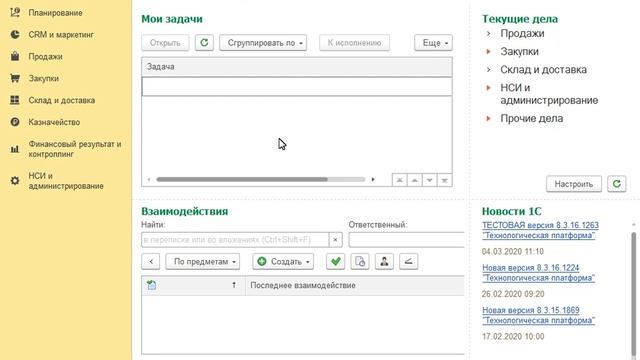Viewport: 640px width, 360px height.
Task: Click the НСИ и администрирование gear icon
Action: click(15, 180)
